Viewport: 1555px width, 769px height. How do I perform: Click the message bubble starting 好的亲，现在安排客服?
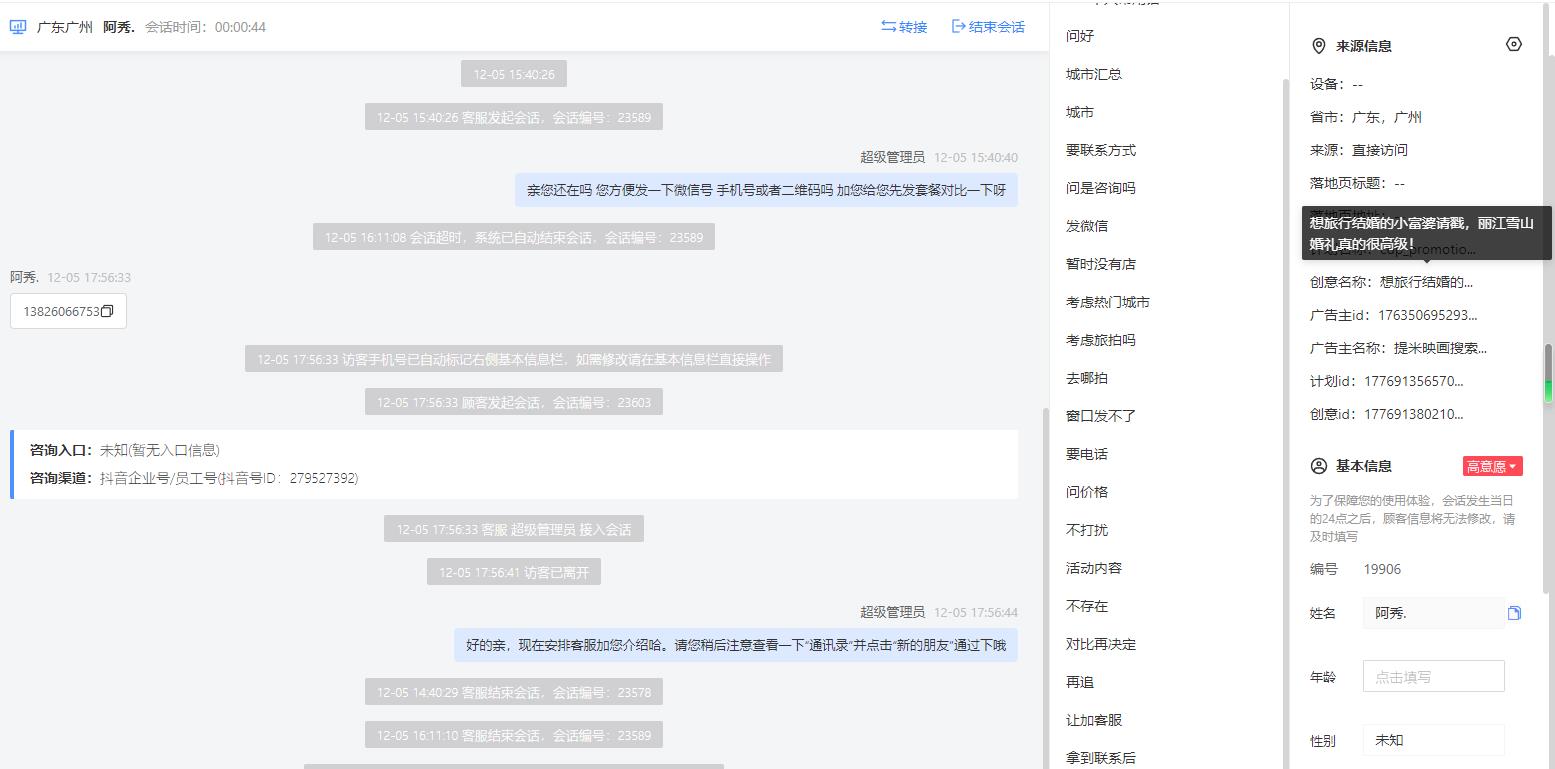tap(736, 645)
